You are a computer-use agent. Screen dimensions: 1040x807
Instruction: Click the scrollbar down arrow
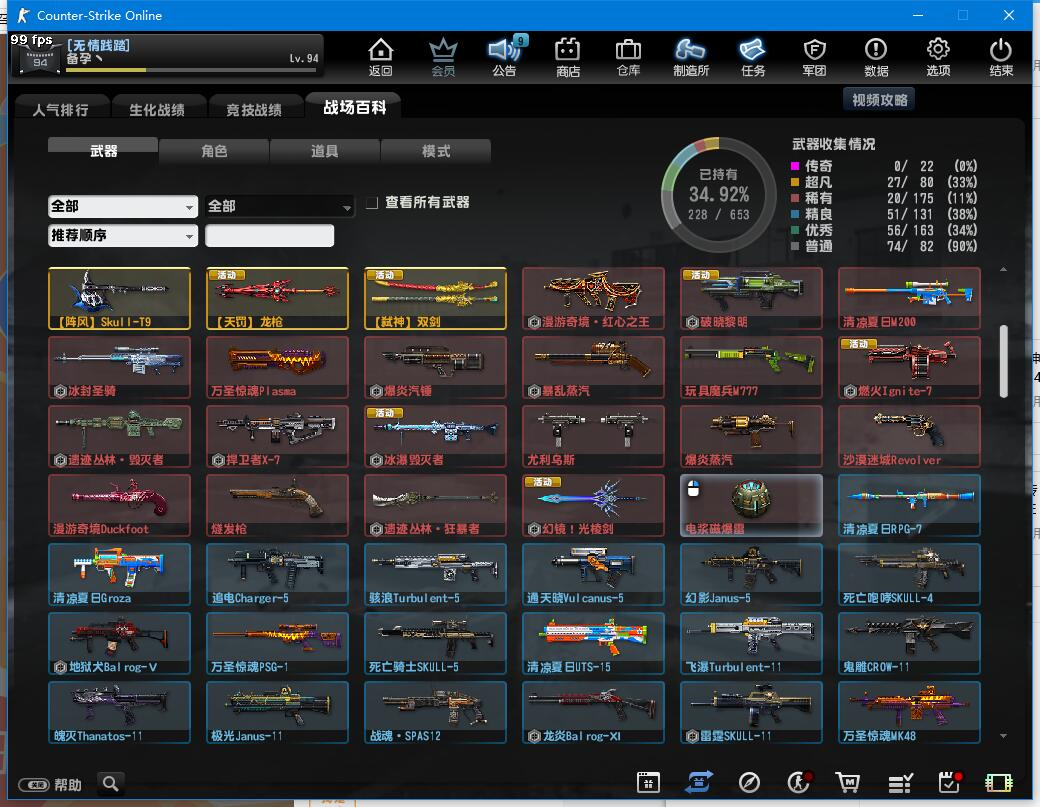(x=1004, y=736)
